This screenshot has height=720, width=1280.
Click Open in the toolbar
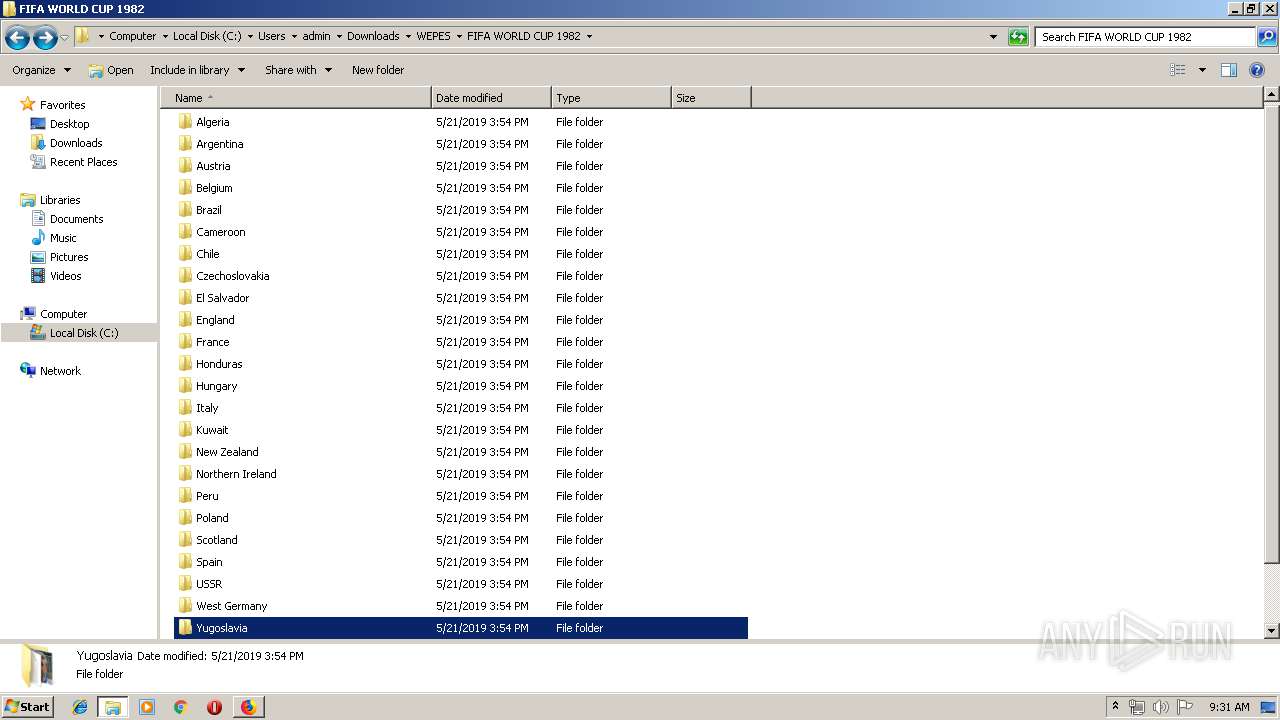(111, 70)
